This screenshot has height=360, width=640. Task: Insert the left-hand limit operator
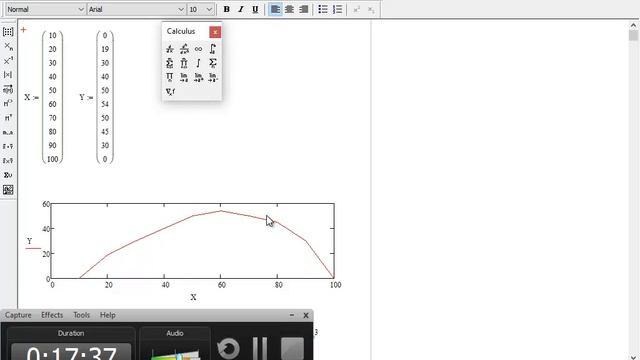pyautogui.click(x=213, y=77)
